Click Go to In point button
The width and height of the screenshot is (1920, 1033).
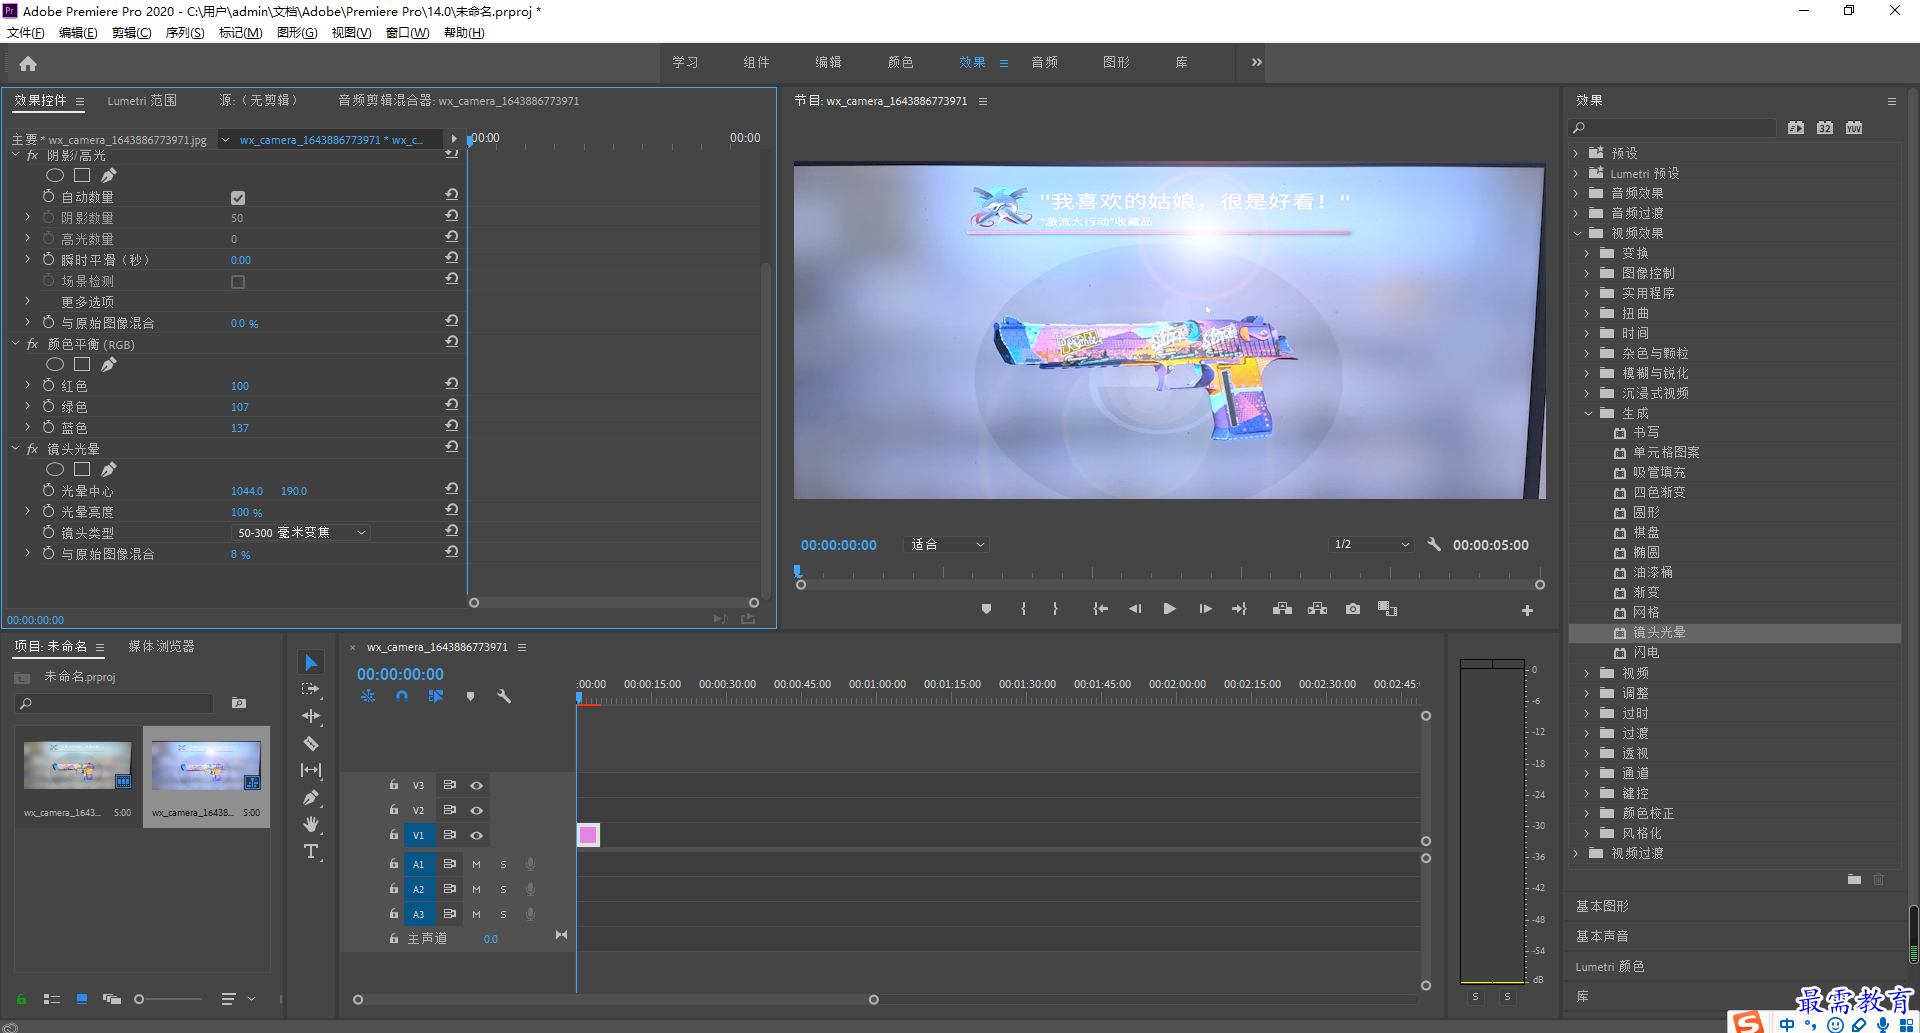click(x=1100, y=609)
